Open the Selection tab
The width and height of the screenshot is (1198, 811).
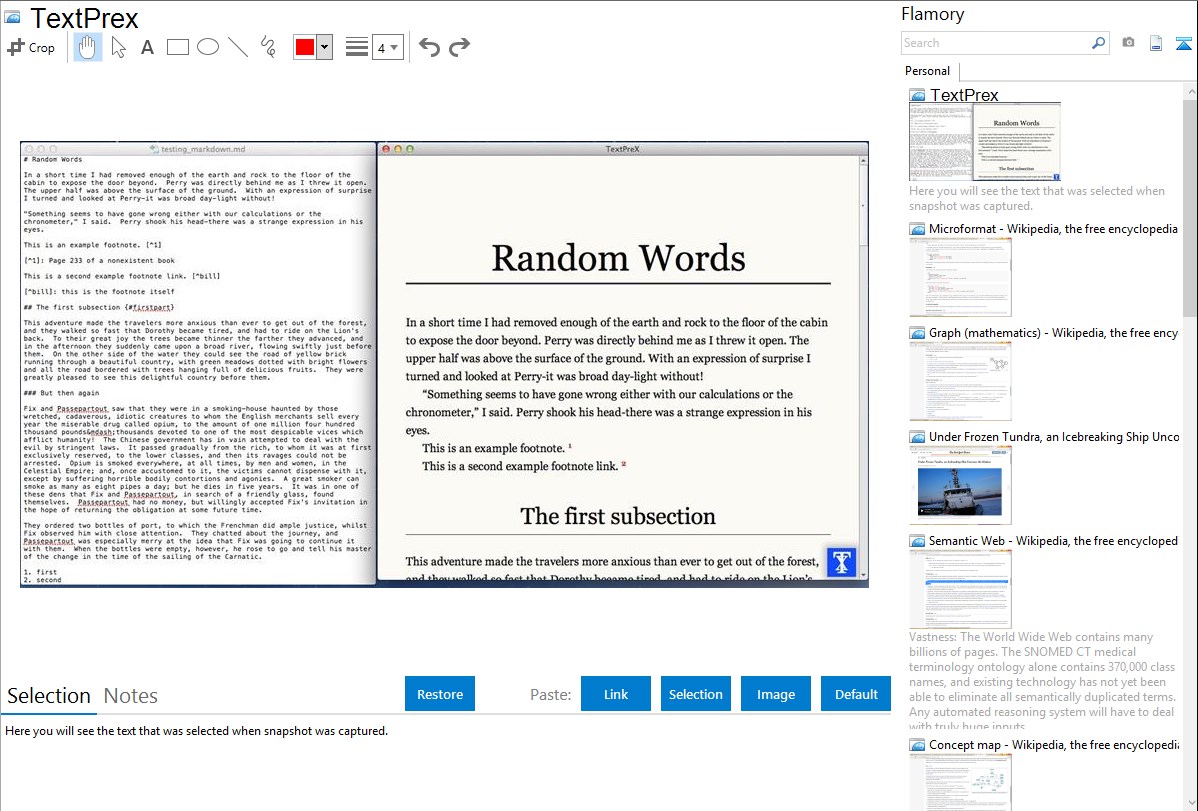(49, 696)
